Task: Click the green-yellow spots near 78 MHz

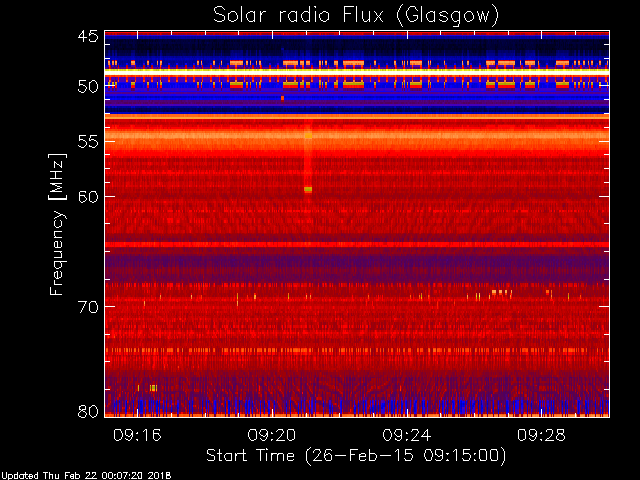Action: pos(153,388)
